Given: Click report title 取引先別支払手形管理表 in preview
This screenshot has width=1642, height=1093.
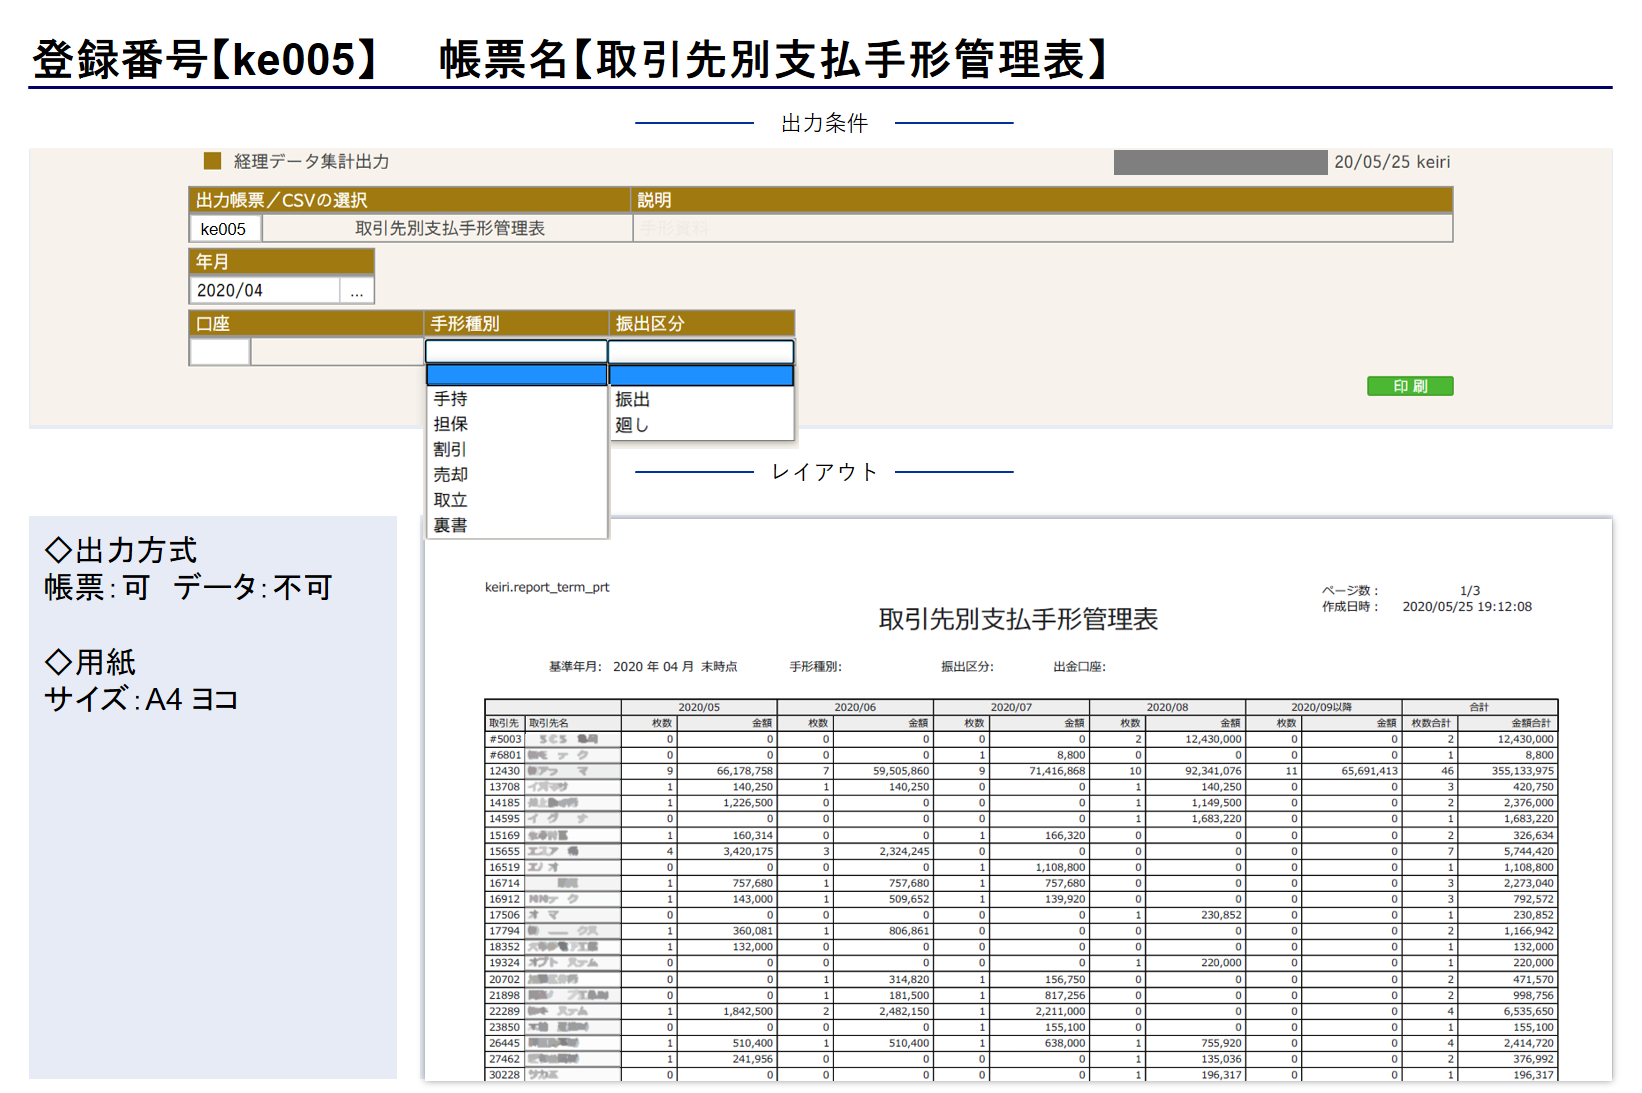Looking at the screenshot, I should pos(1018,619).
